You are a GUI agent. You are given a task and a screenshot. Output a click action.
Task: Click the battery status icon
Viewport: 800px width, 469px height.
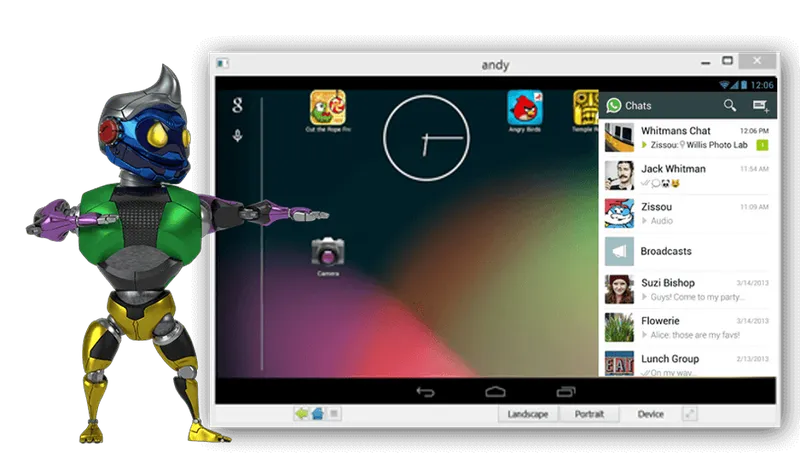(x=744, y=85)
